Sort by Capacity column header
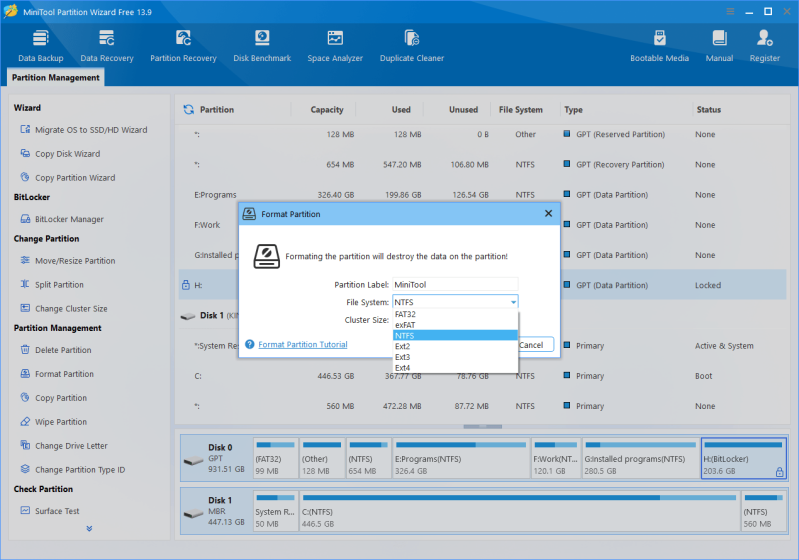 click(x=327, y=110)
